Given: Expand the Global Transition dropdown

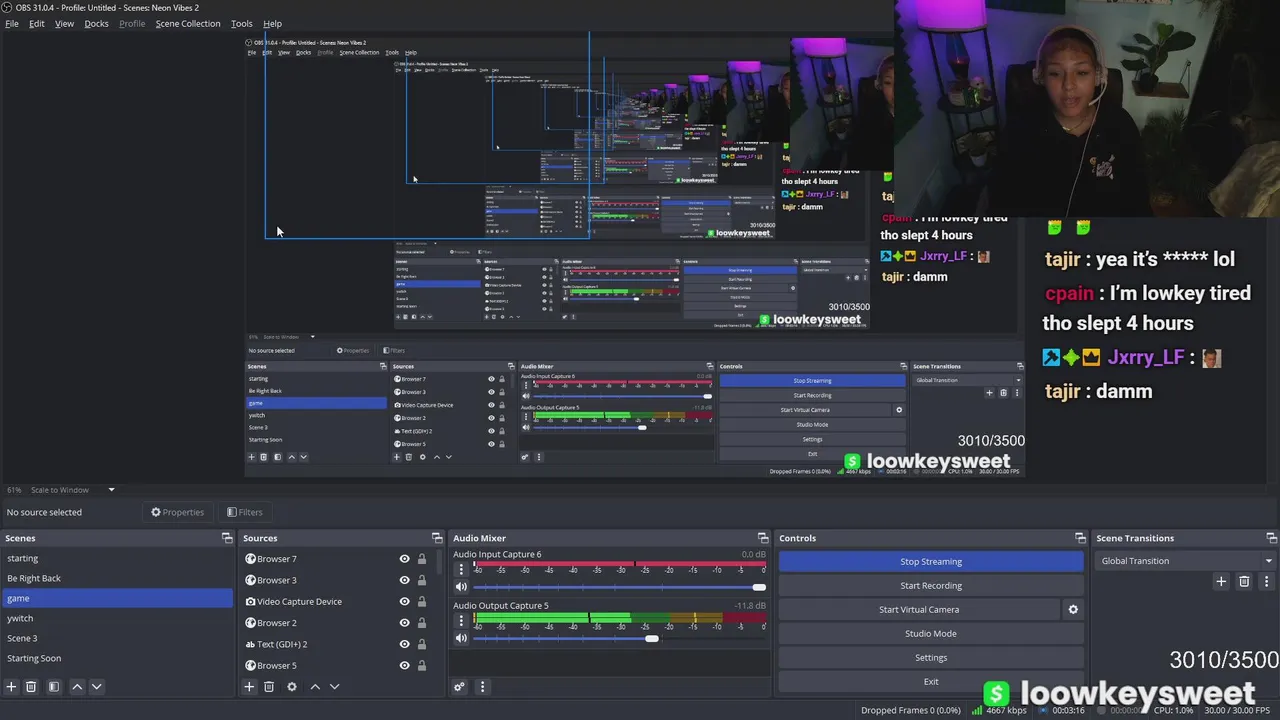Looking at the screenshot, I should click(x=1185, y=561).
